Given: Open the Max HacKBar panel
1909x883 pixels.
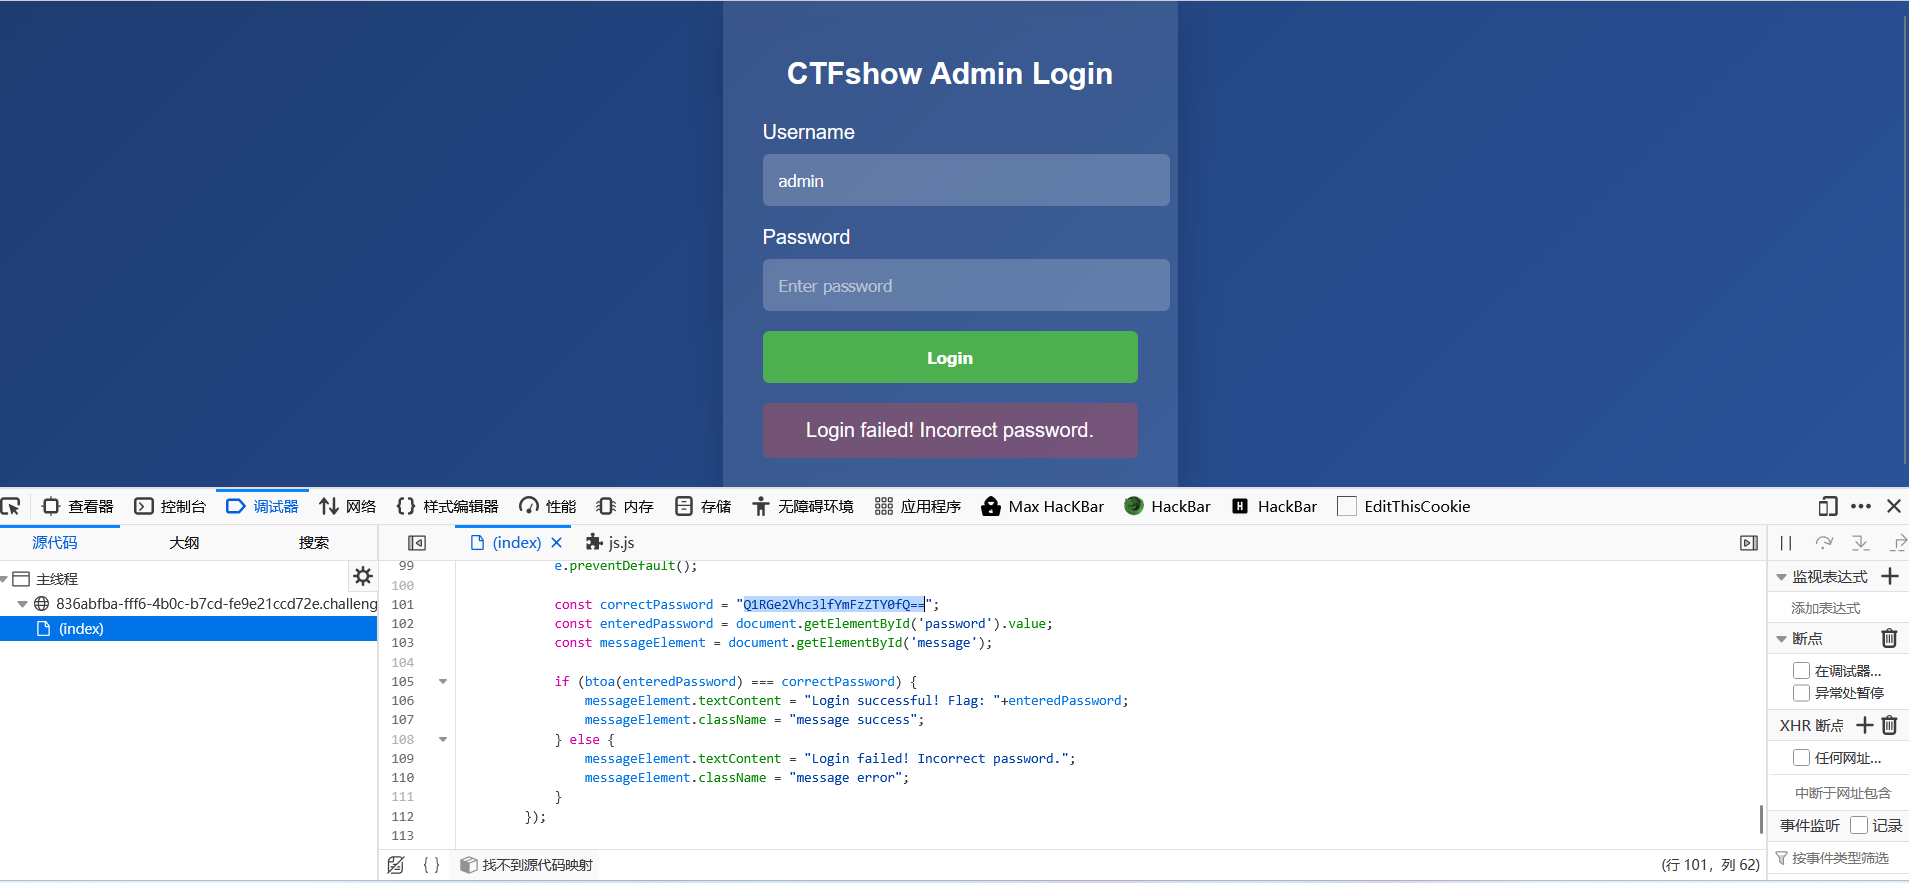Looking at the screenshot, I should pos(1043,506).
